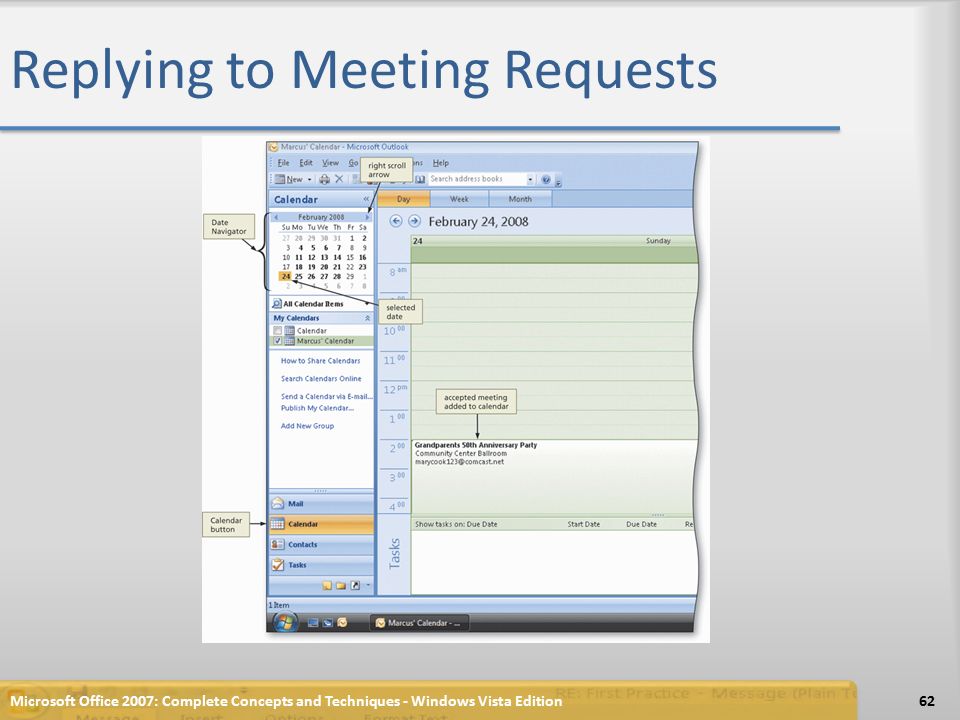Click the All Calendar Items search icon
960x720 pixels.
[x=277, y=304]
